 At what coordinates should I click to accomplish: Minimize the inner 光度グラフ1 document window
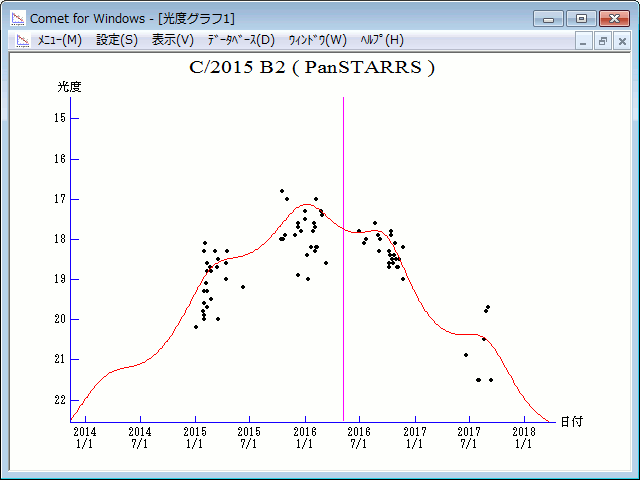585,41
